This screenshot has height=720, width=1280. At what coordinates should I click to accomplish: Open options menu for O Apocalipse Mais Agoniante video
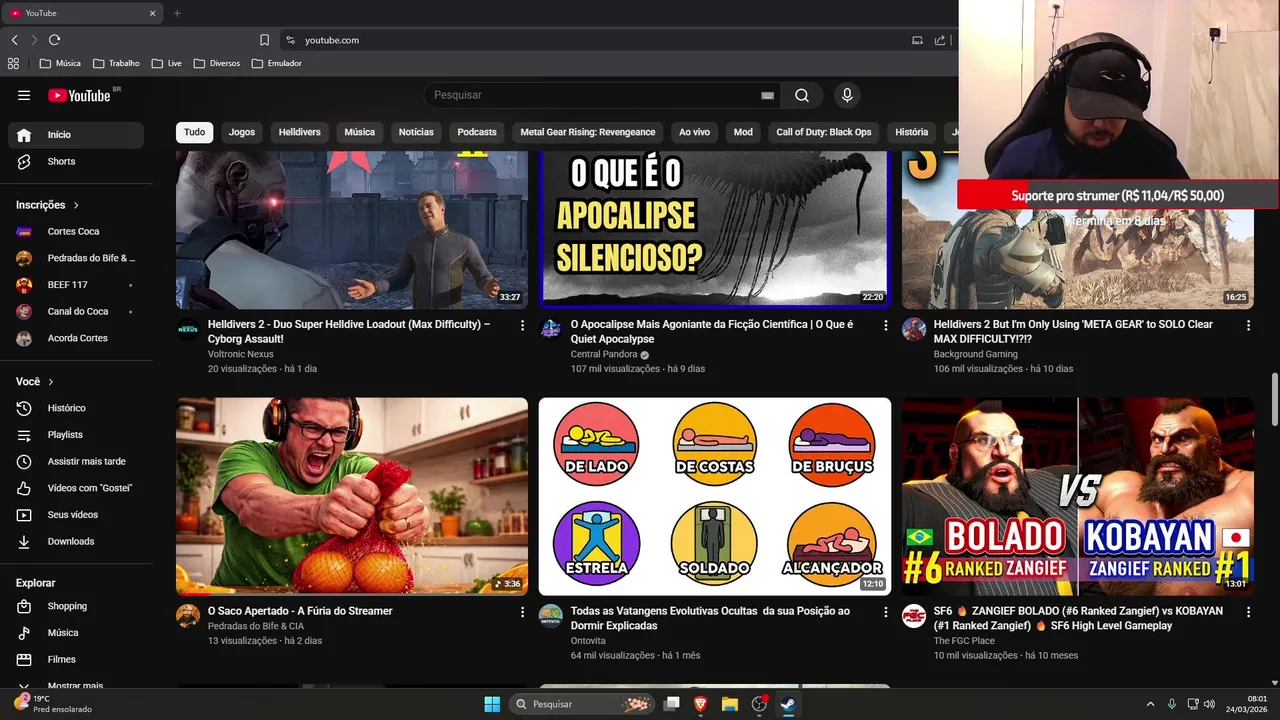click(885, 325)
